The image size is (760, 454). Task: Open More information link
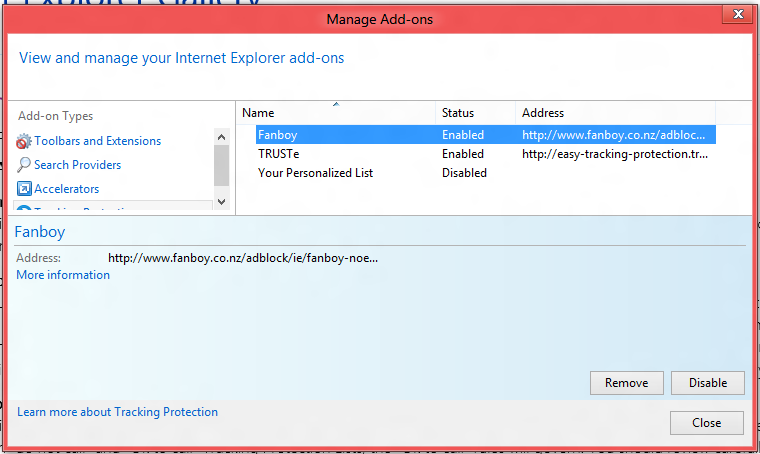coord(63,275)
